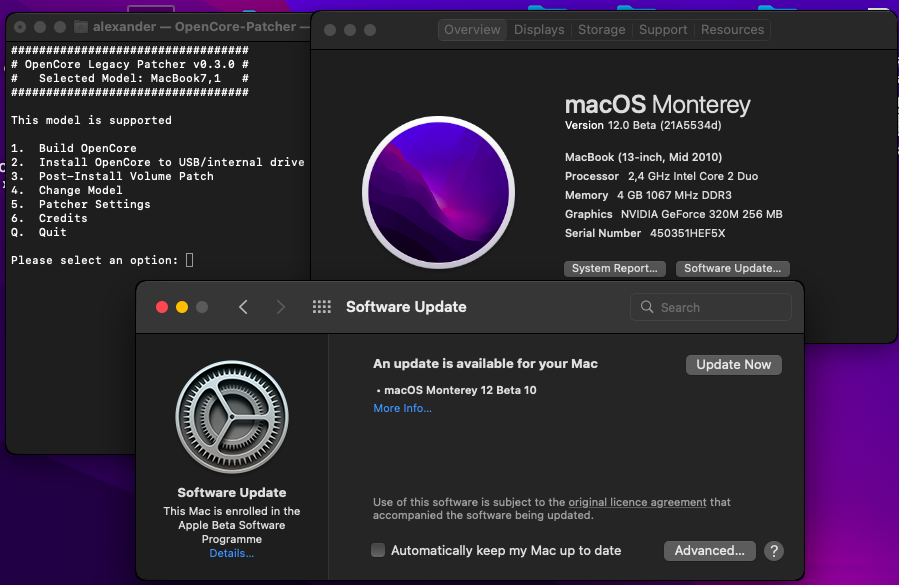
Task: Click the help question mark button
Action: tap(774, 551)
